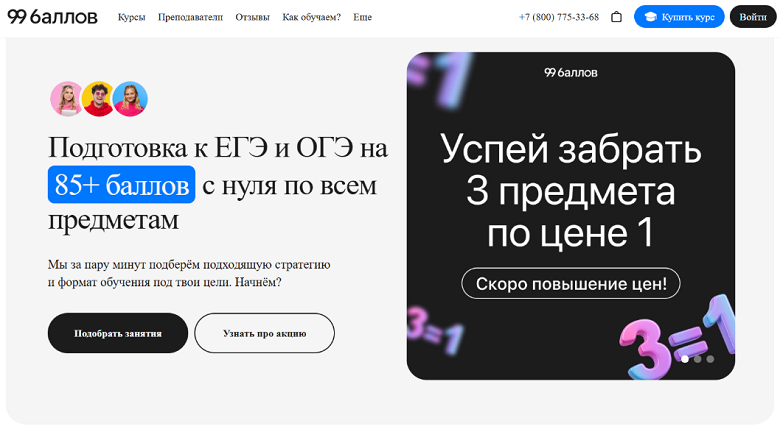Open the shopping bag cart icon

click(616, 17)
